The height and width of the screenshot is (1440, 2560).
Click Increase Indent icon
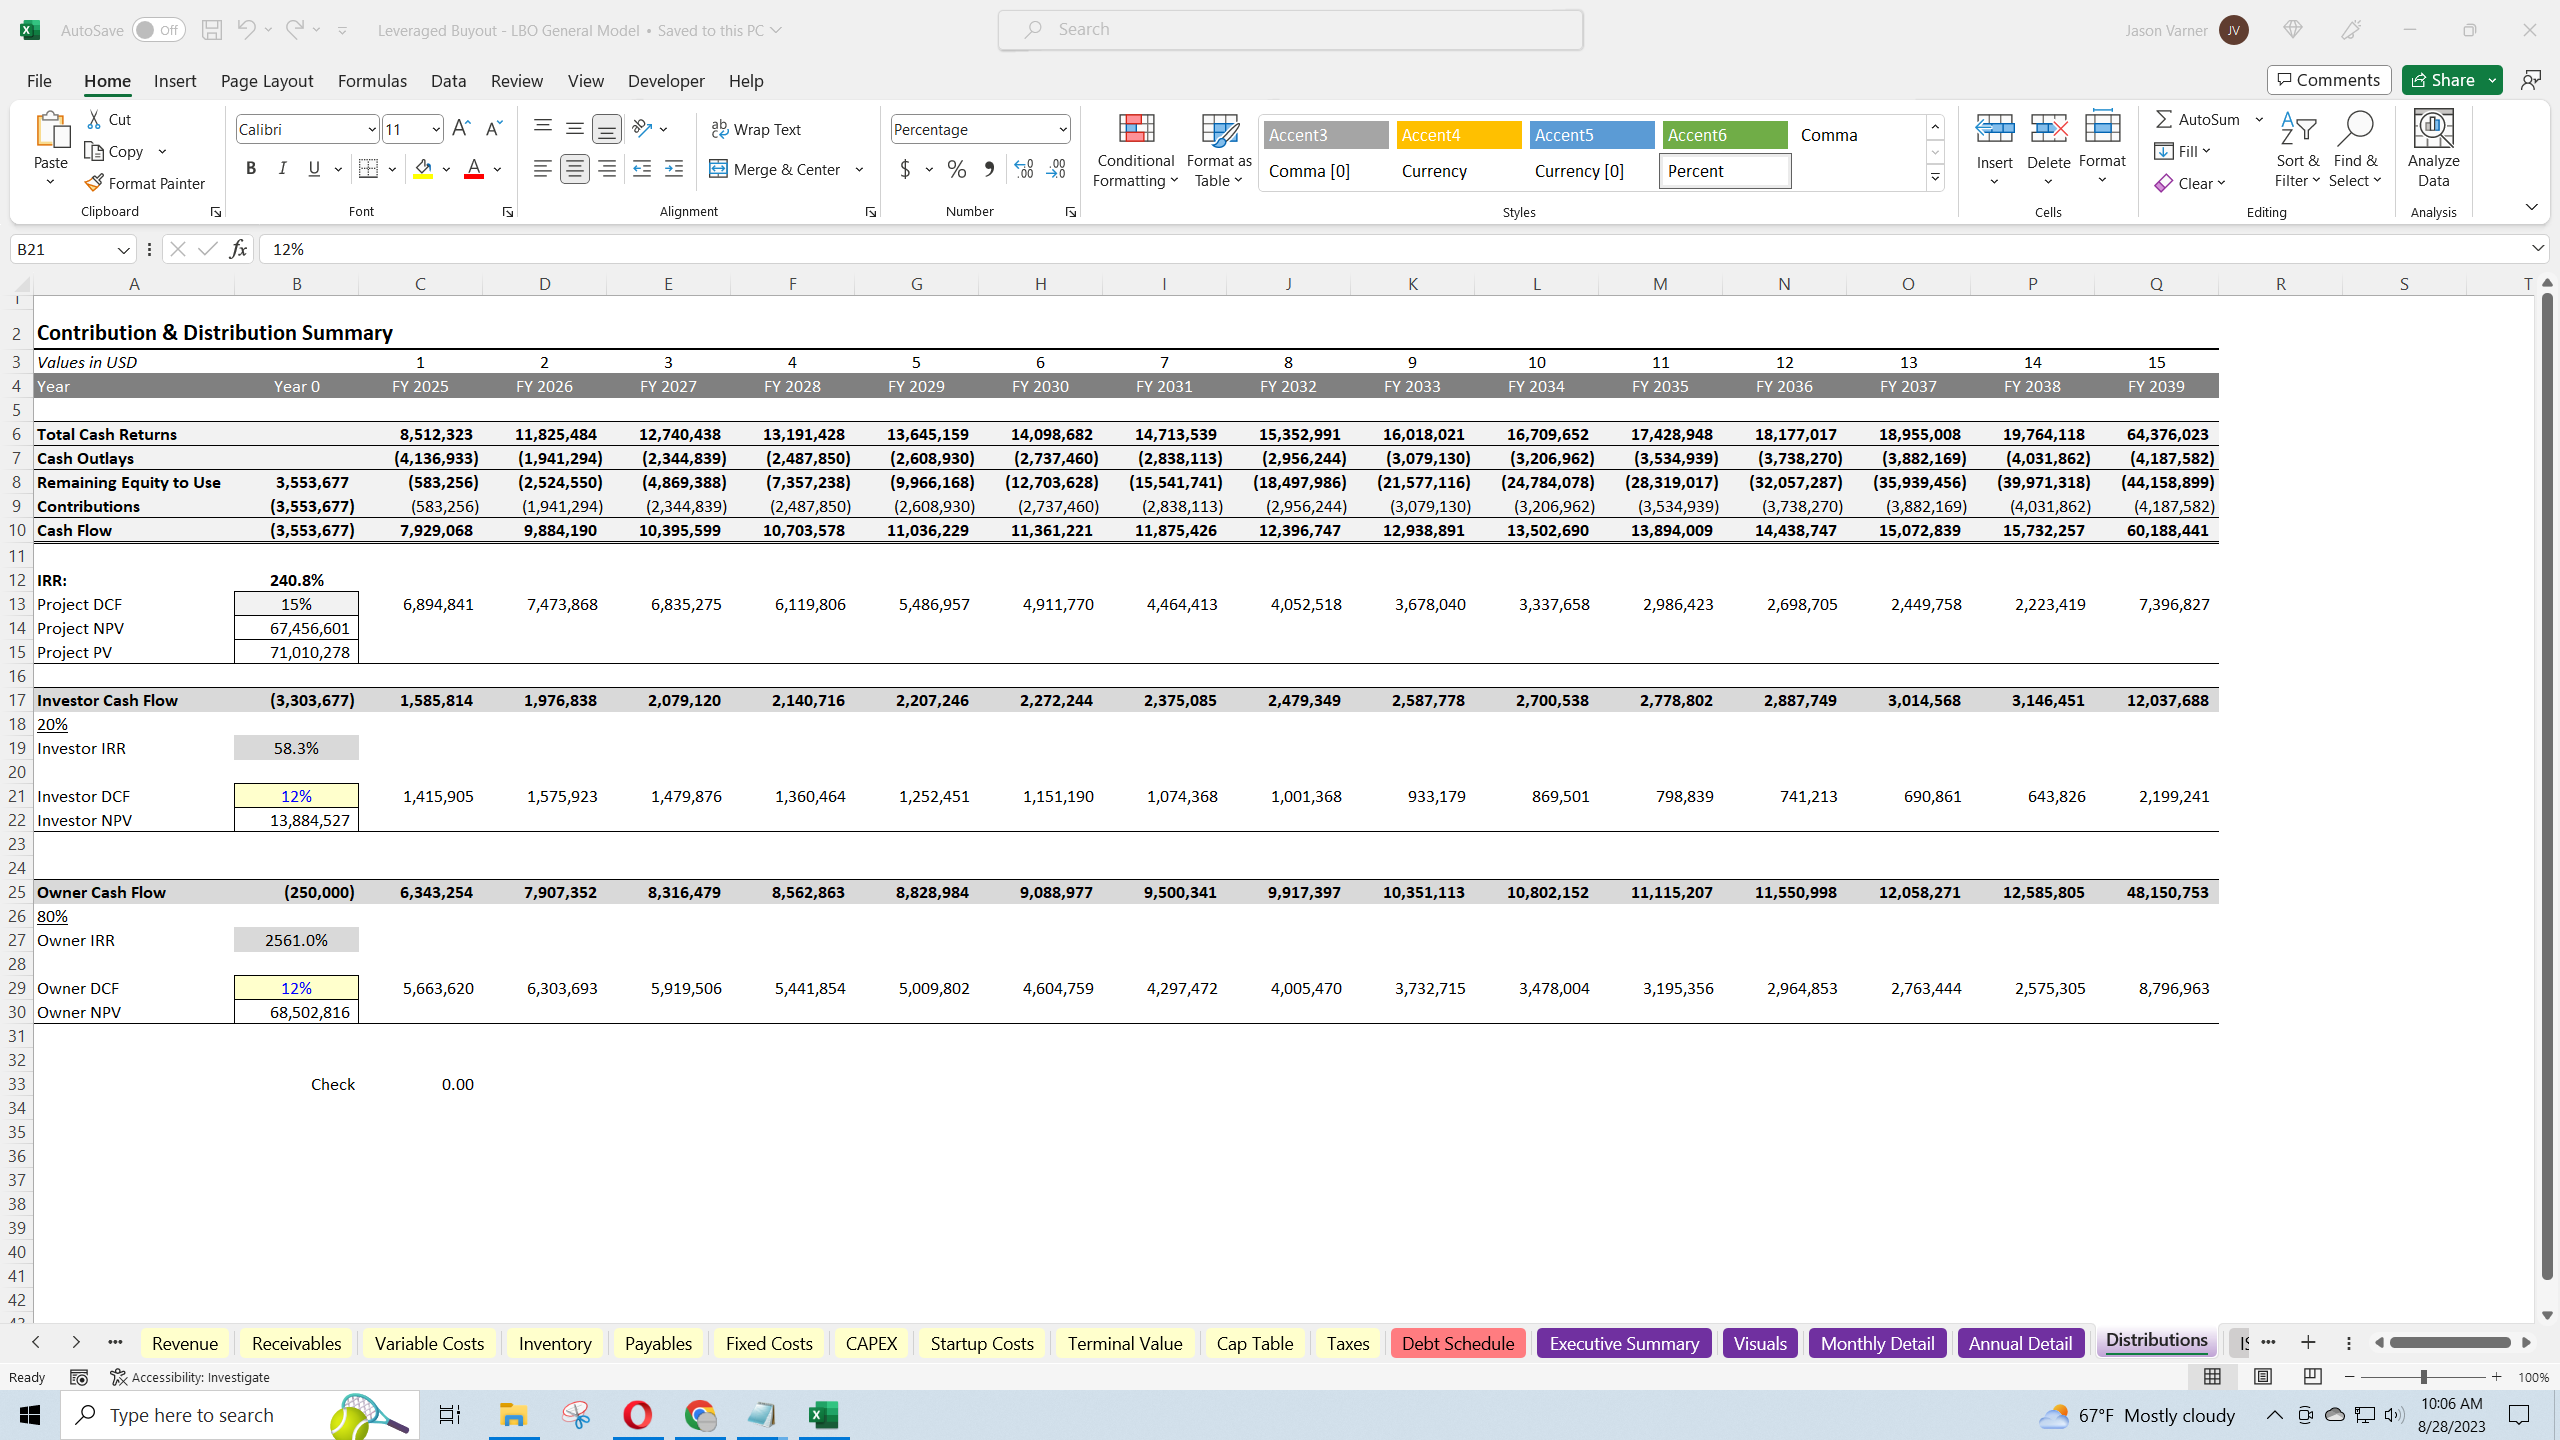[674, 169]
